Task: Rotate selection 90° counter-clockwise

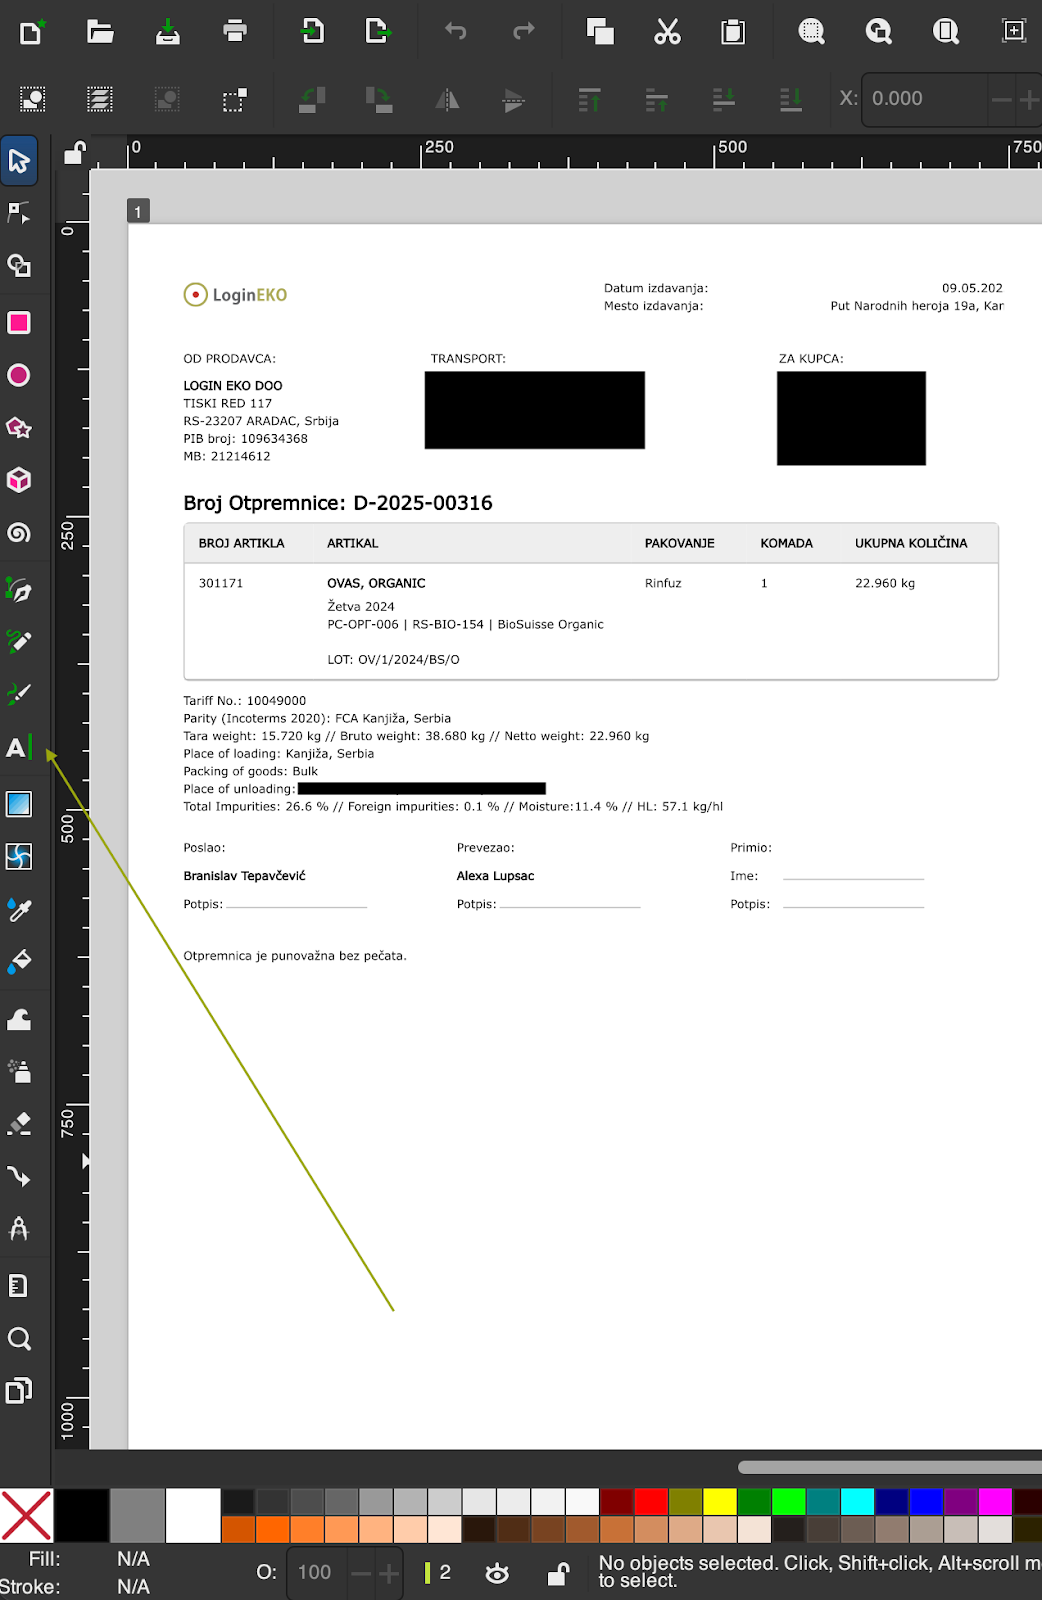Action: click(312, 99)
